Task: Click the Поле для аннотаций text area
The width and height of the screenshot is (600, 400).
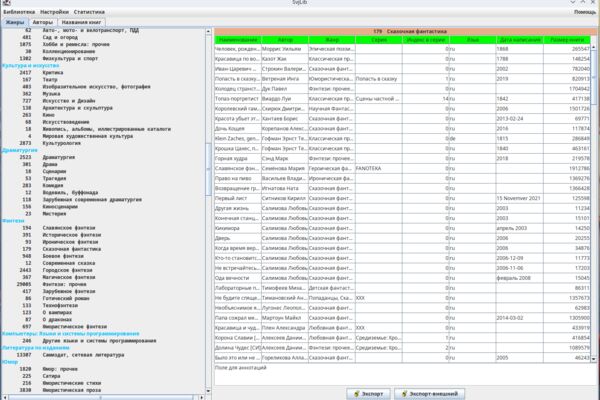Action: click(x=405, y=374)
